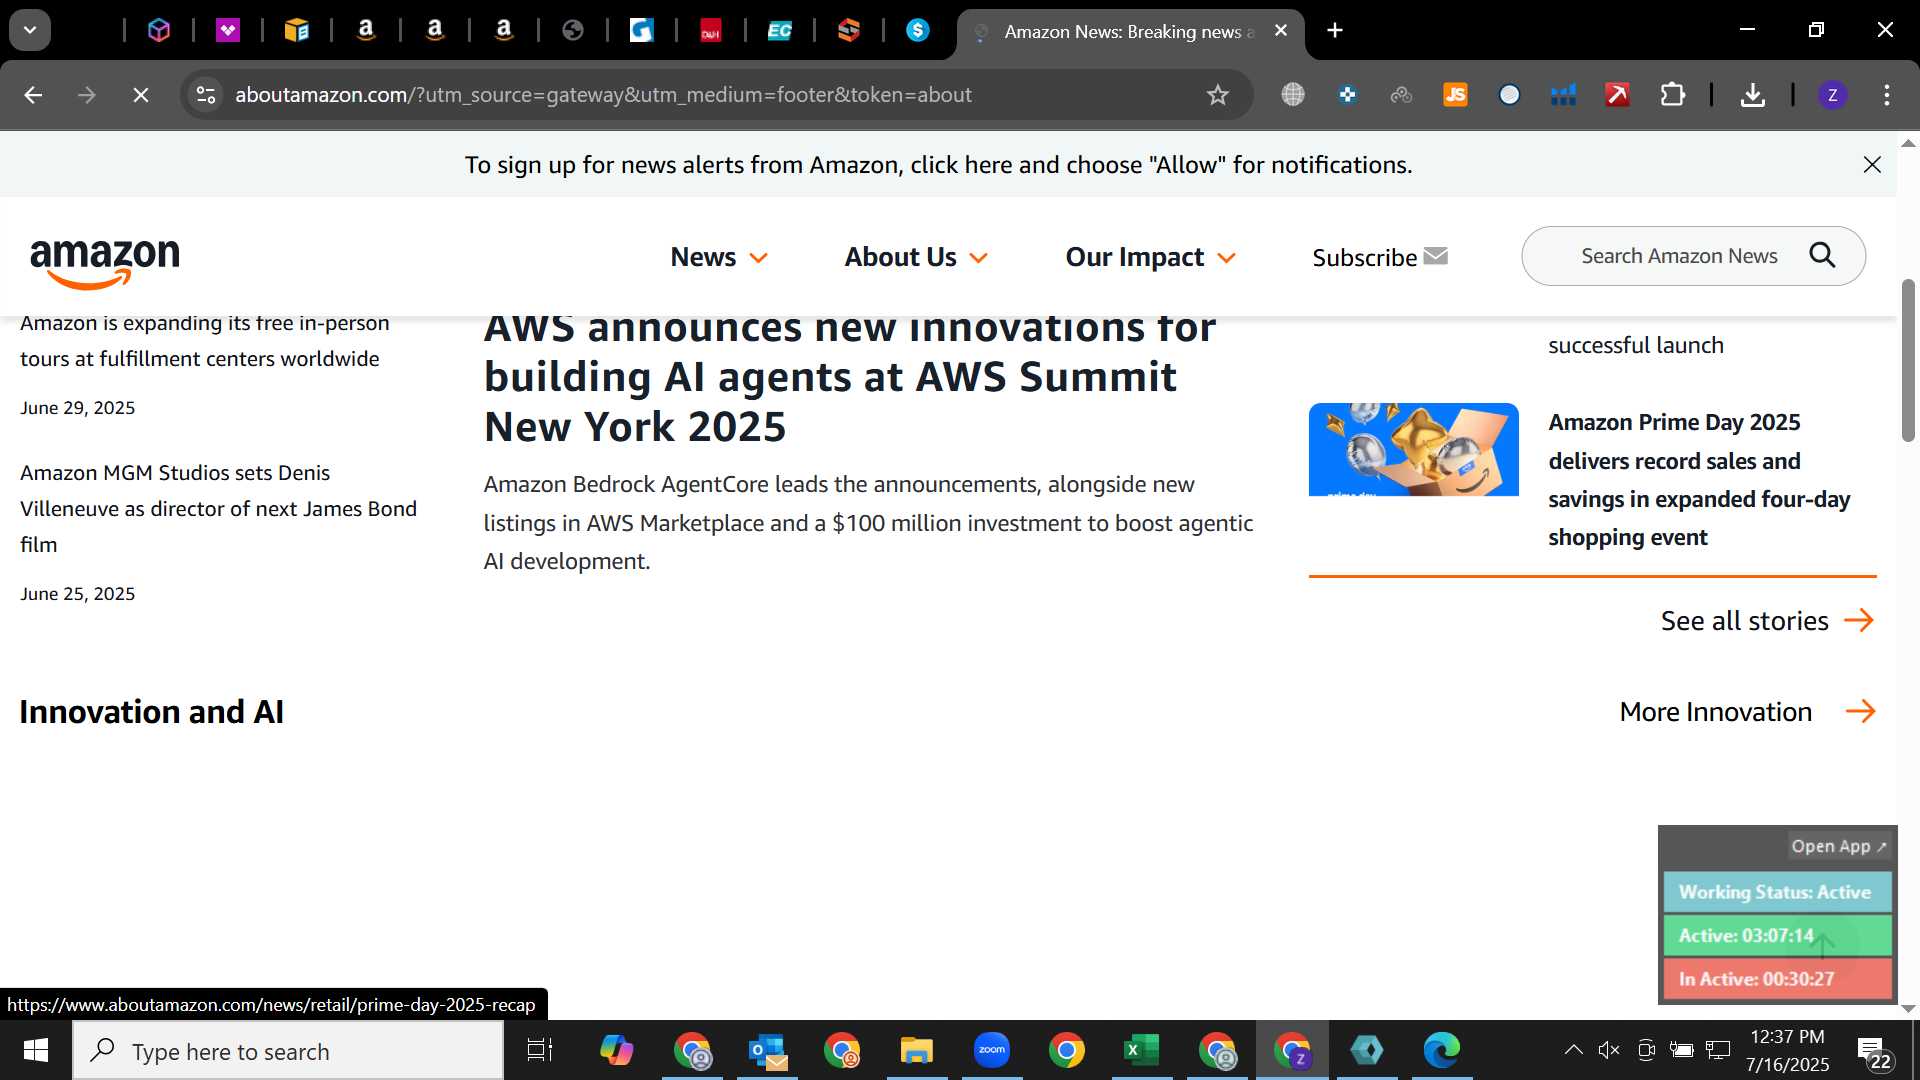Image resolution: width=1920 pixels, height=1080 pixels.
Task: Switch to the teal EC icon tab
Action: (780, 31)
